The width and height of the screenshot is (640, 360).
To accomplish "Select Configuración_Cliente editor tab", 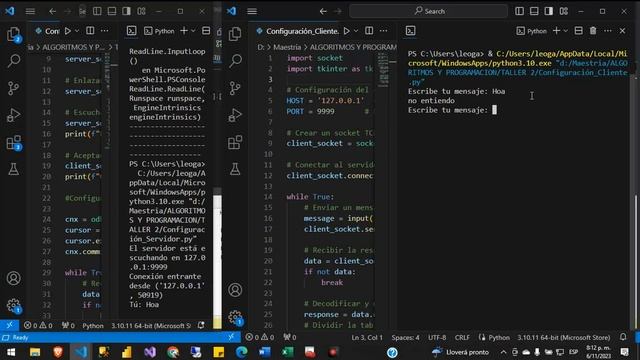I will coord(298,31).
